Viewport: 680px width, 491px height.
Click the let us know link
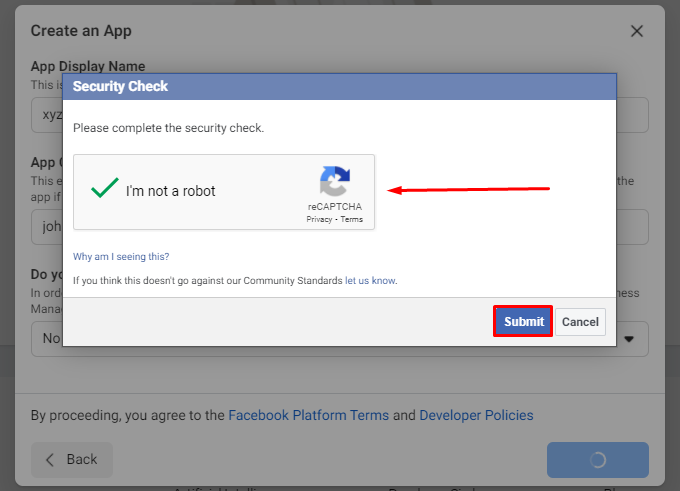tap(370, 281)
